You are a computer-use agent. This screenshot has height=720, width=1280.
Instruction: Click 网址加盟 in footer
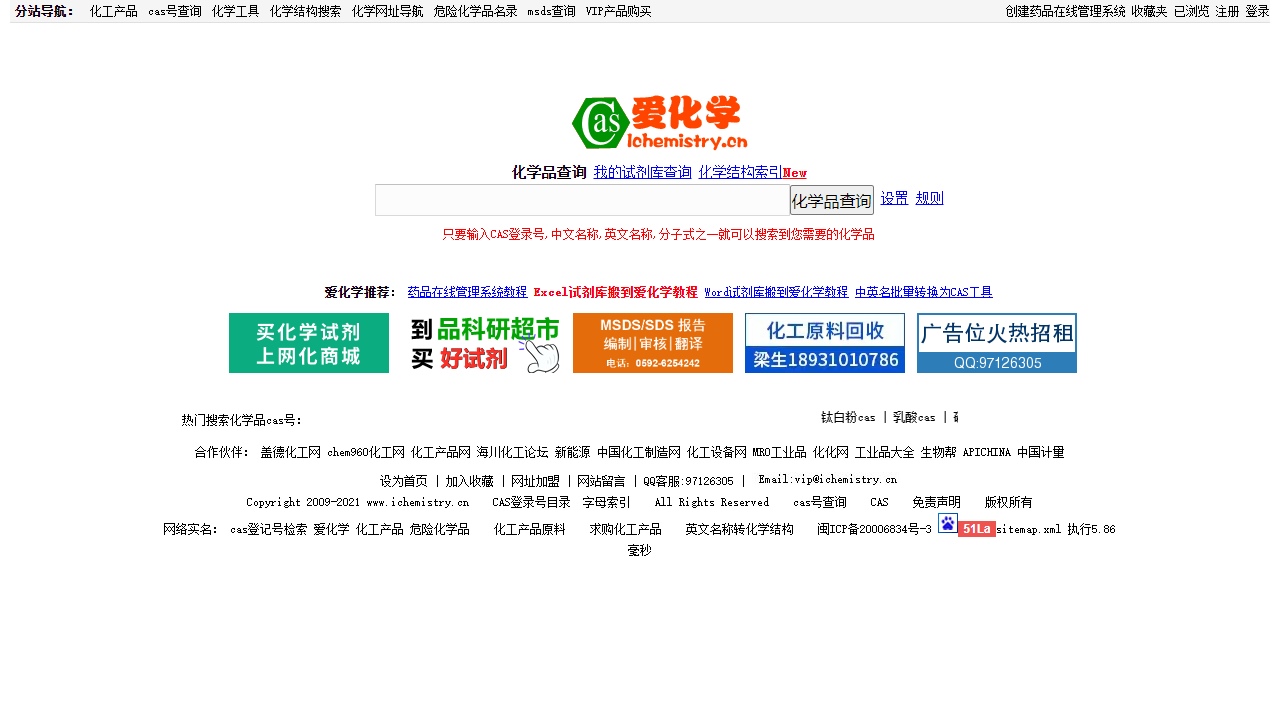(535, 480)
